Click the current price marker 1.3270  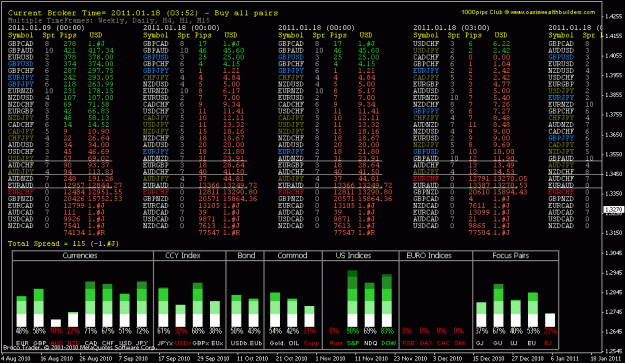click(613, 210)
